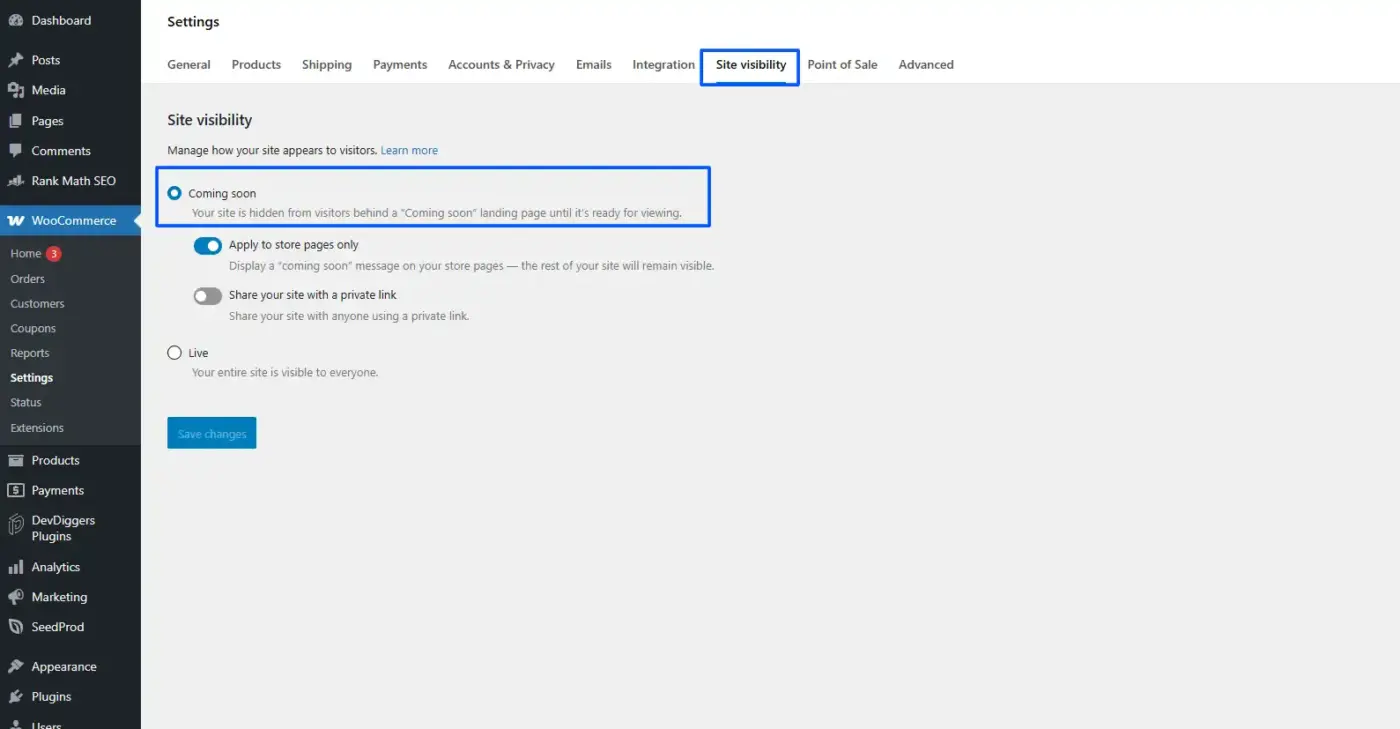Click the Marketing megaphone icon
1400x729 pixels.
click(15, 597)
